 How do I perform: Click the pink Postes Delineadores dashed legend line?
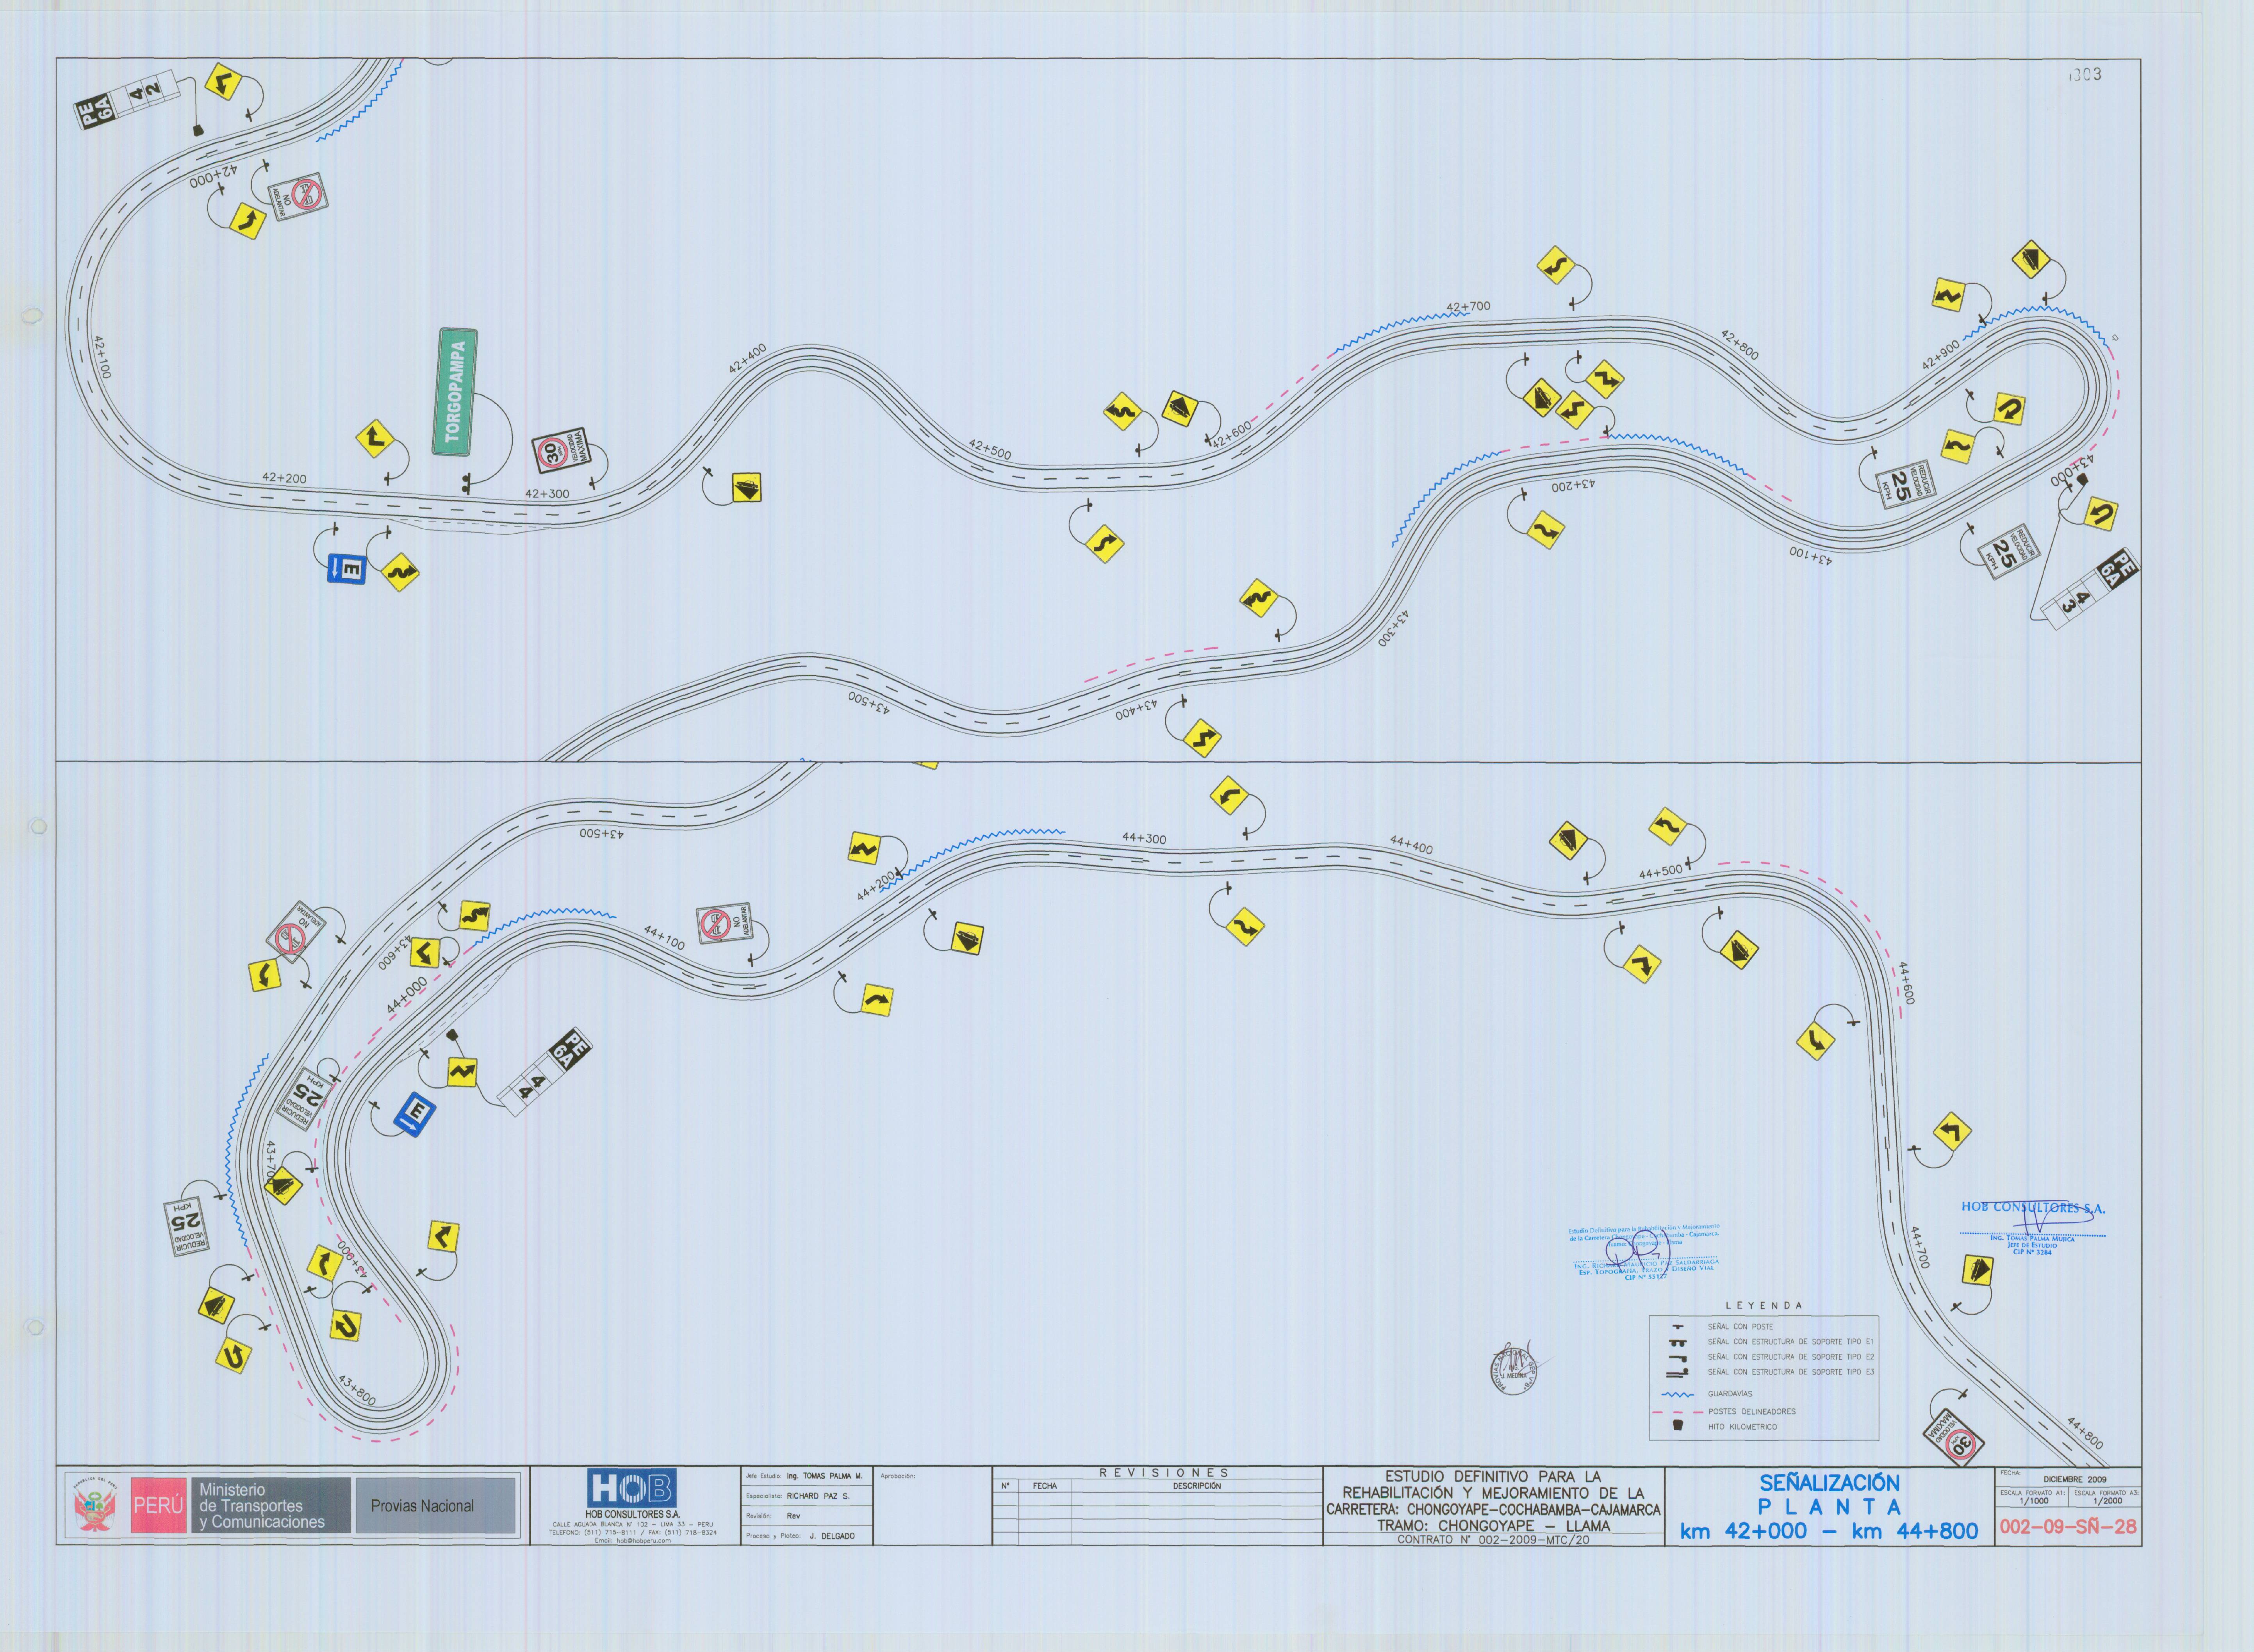coord(1677,1411)
